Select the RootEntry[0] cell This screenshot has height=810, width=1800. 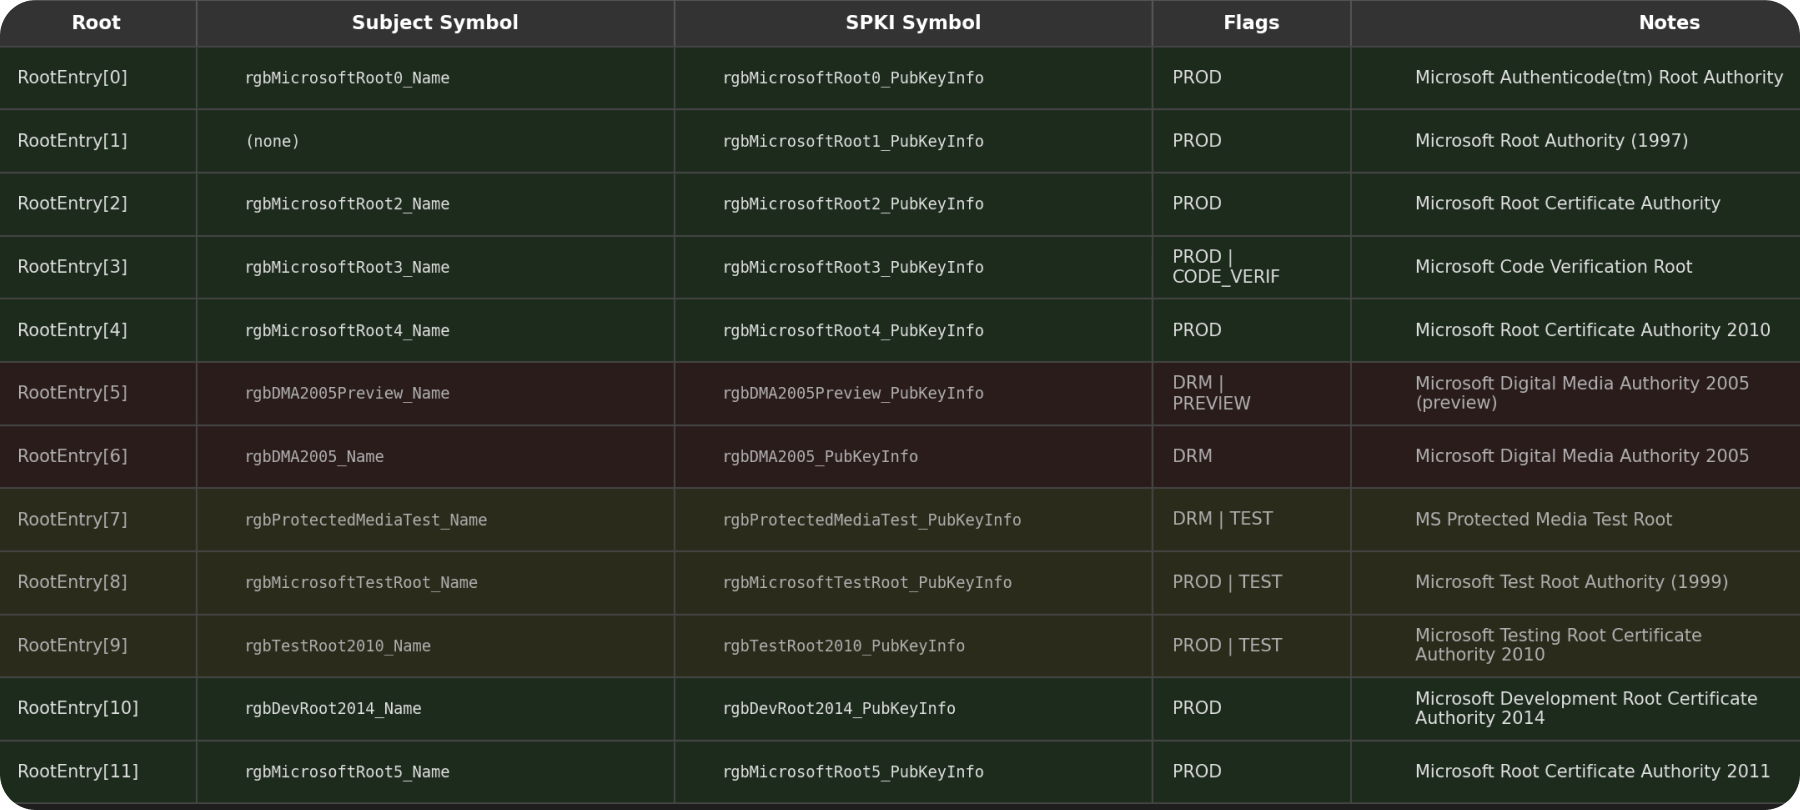[x=97, y=78]
